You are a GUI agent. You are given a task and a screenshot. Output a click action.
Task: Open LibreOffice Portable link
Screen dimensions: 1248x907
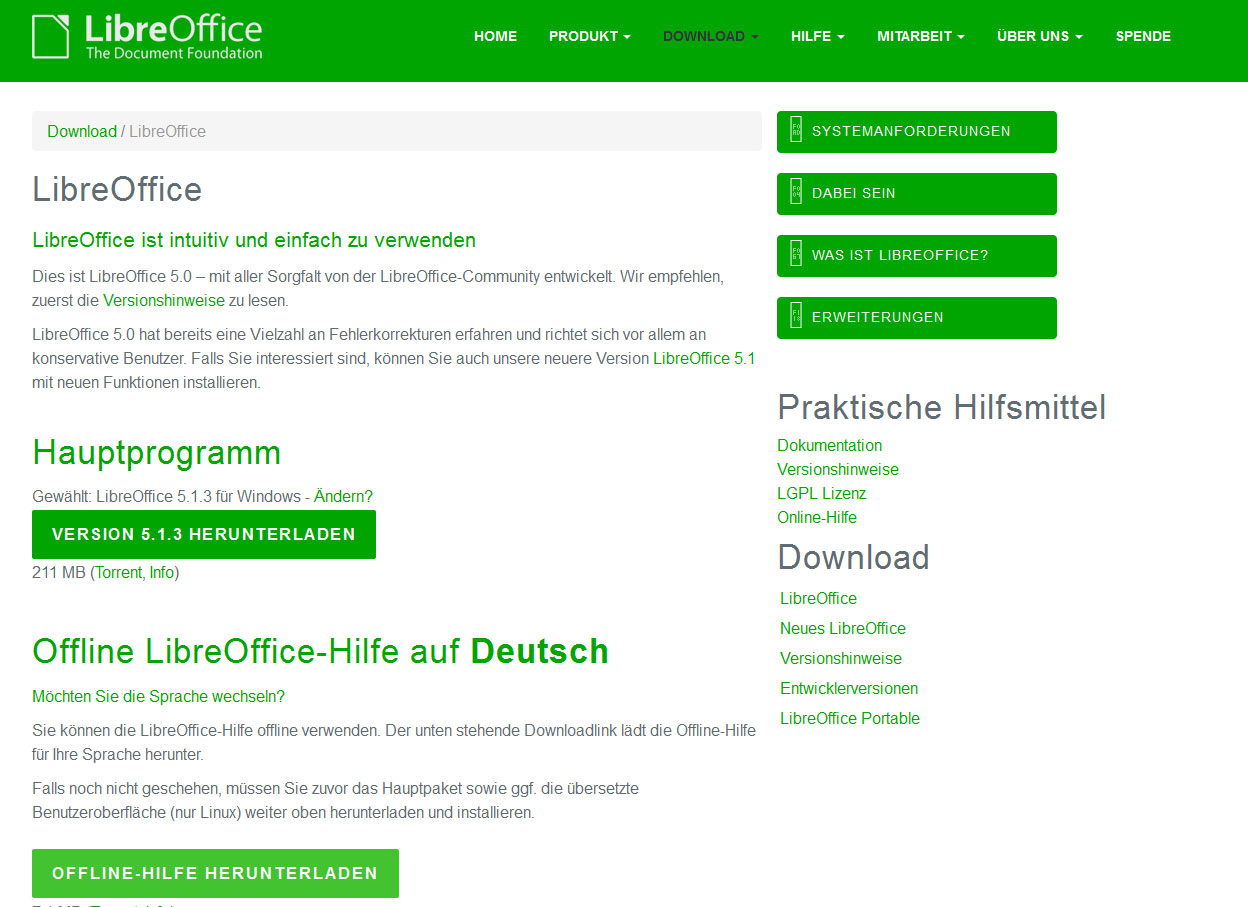(x=850, y=718)
